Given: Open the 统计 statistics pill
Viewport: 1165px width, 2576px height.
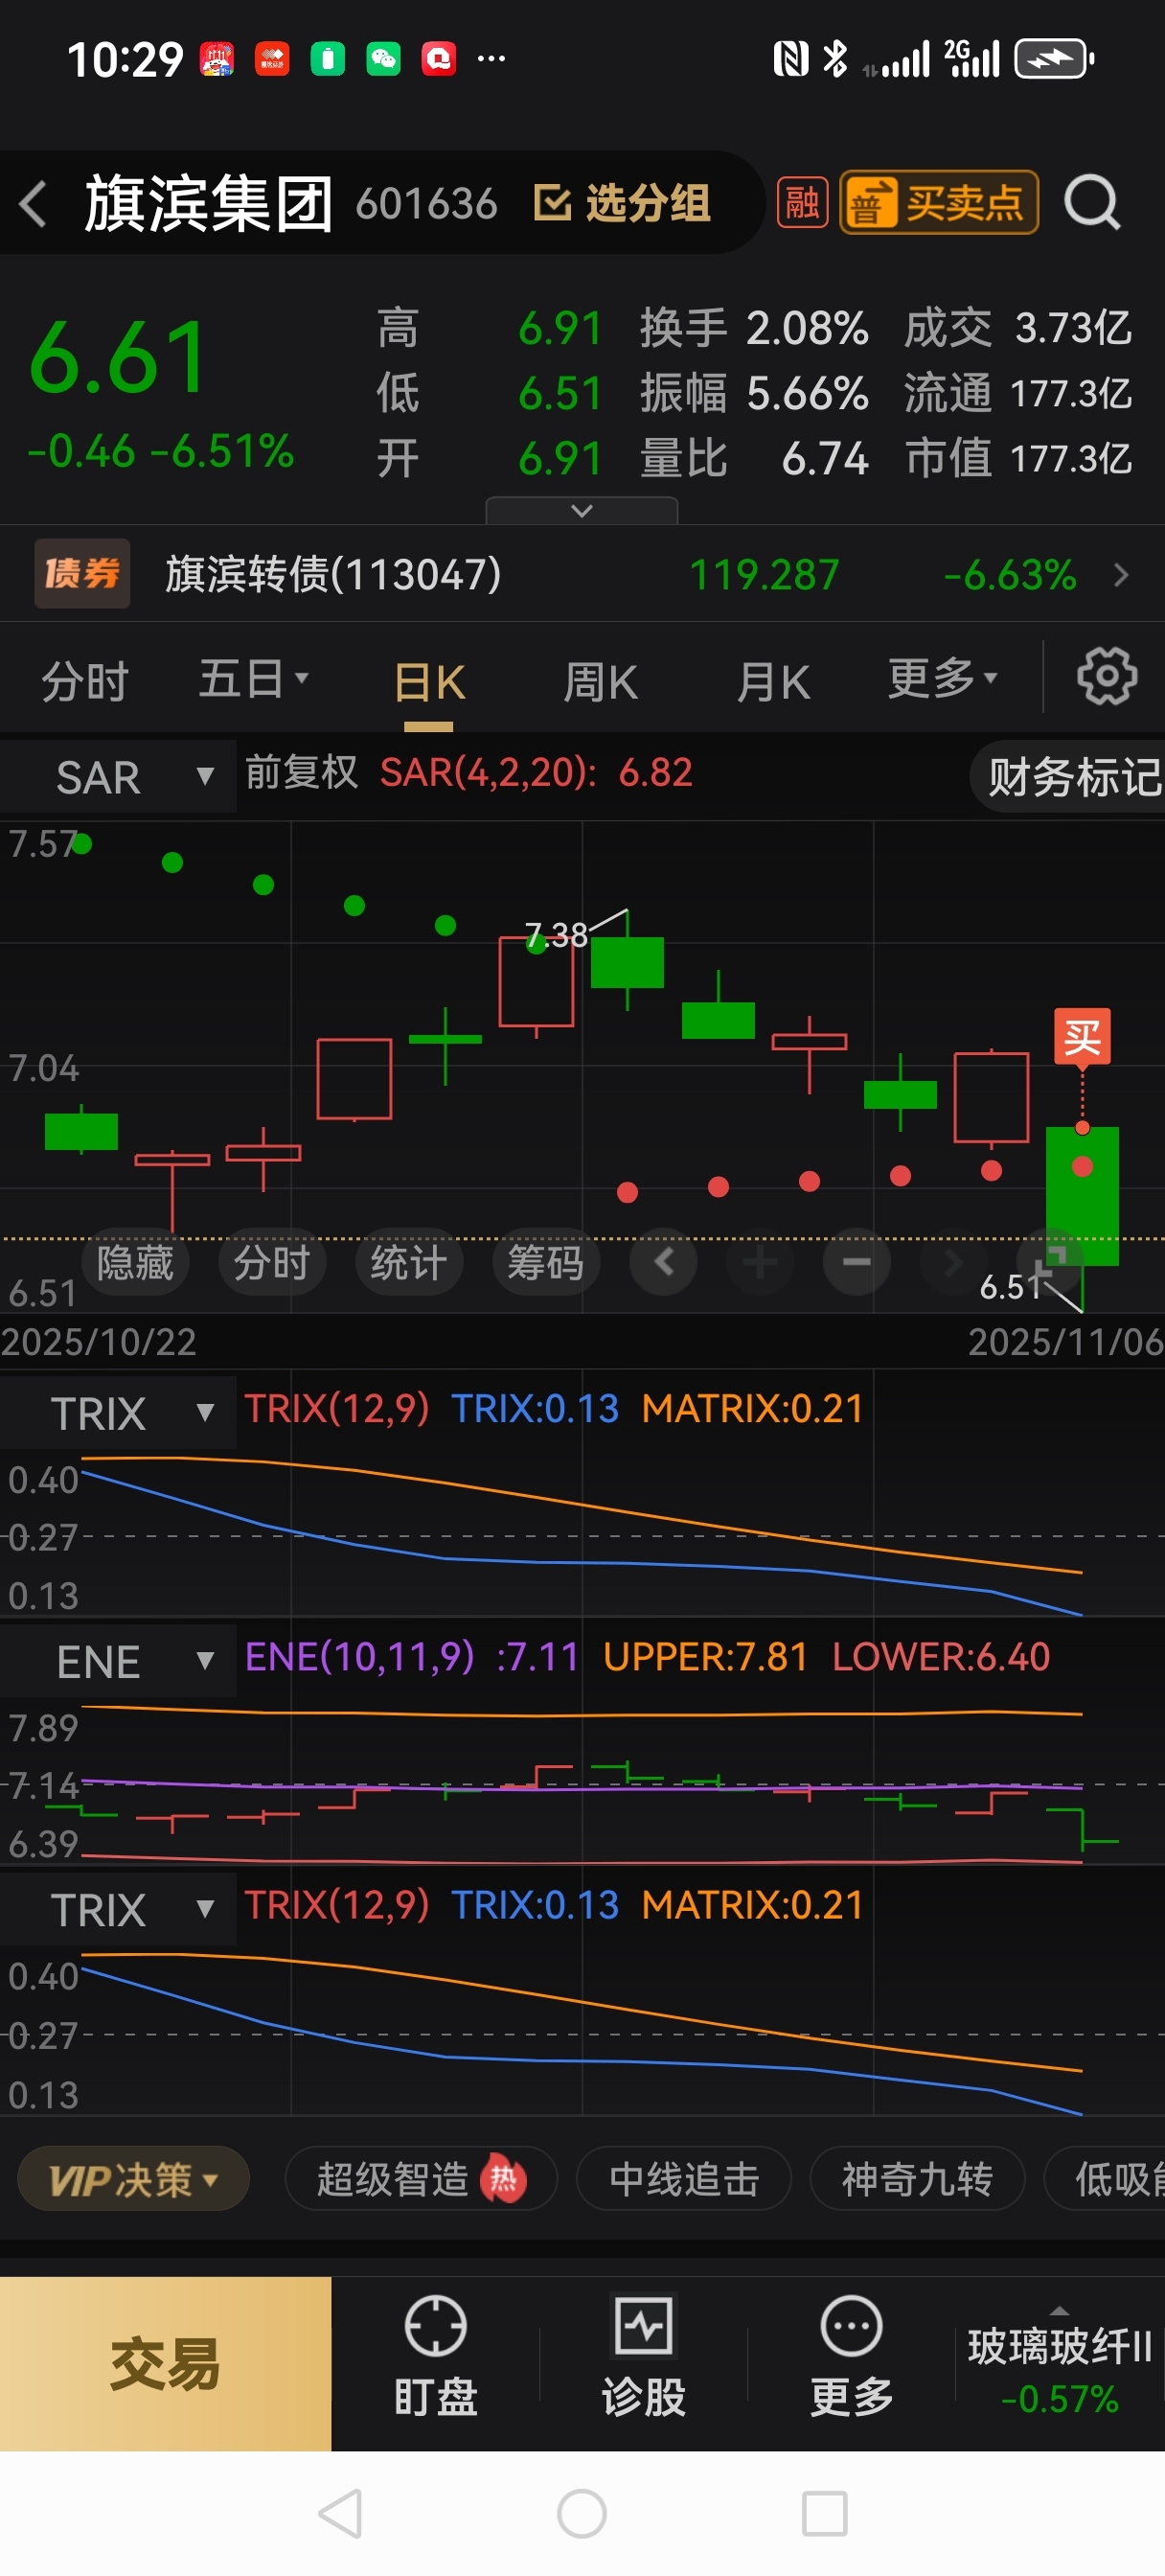Looking at the screenshot, I should (x=408, y=1263).
